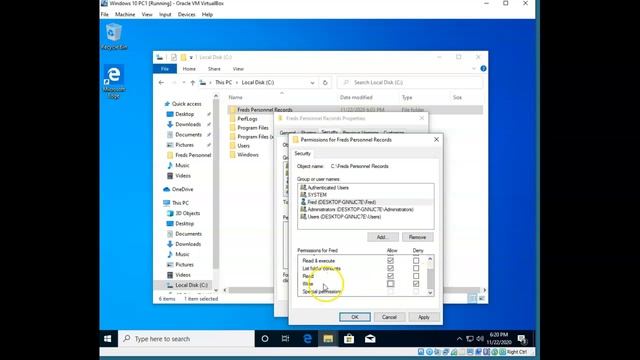The width and height of the screenshot is (640, 360).
Task: Click the Windows Start button
Action: (x=108, y=339)
